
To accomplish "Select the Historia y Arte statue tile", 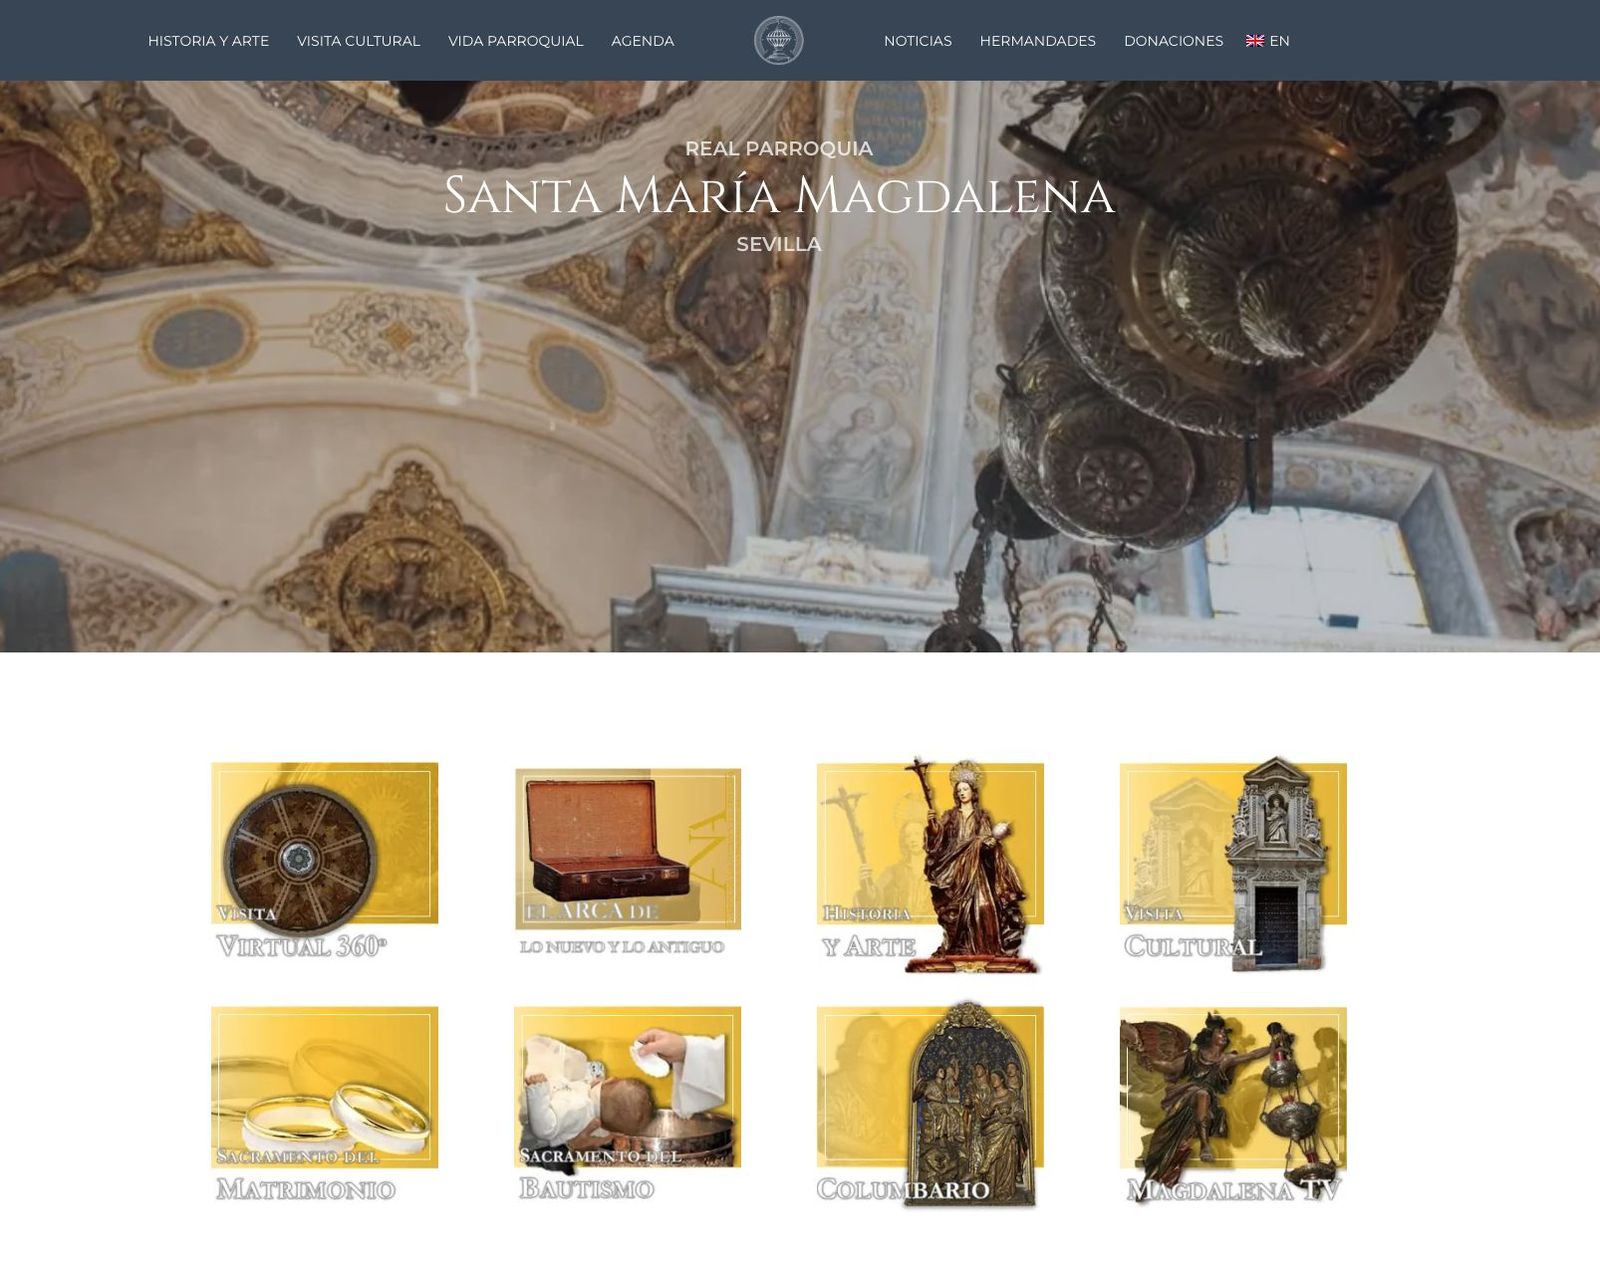I will click(x=930, y=862).
